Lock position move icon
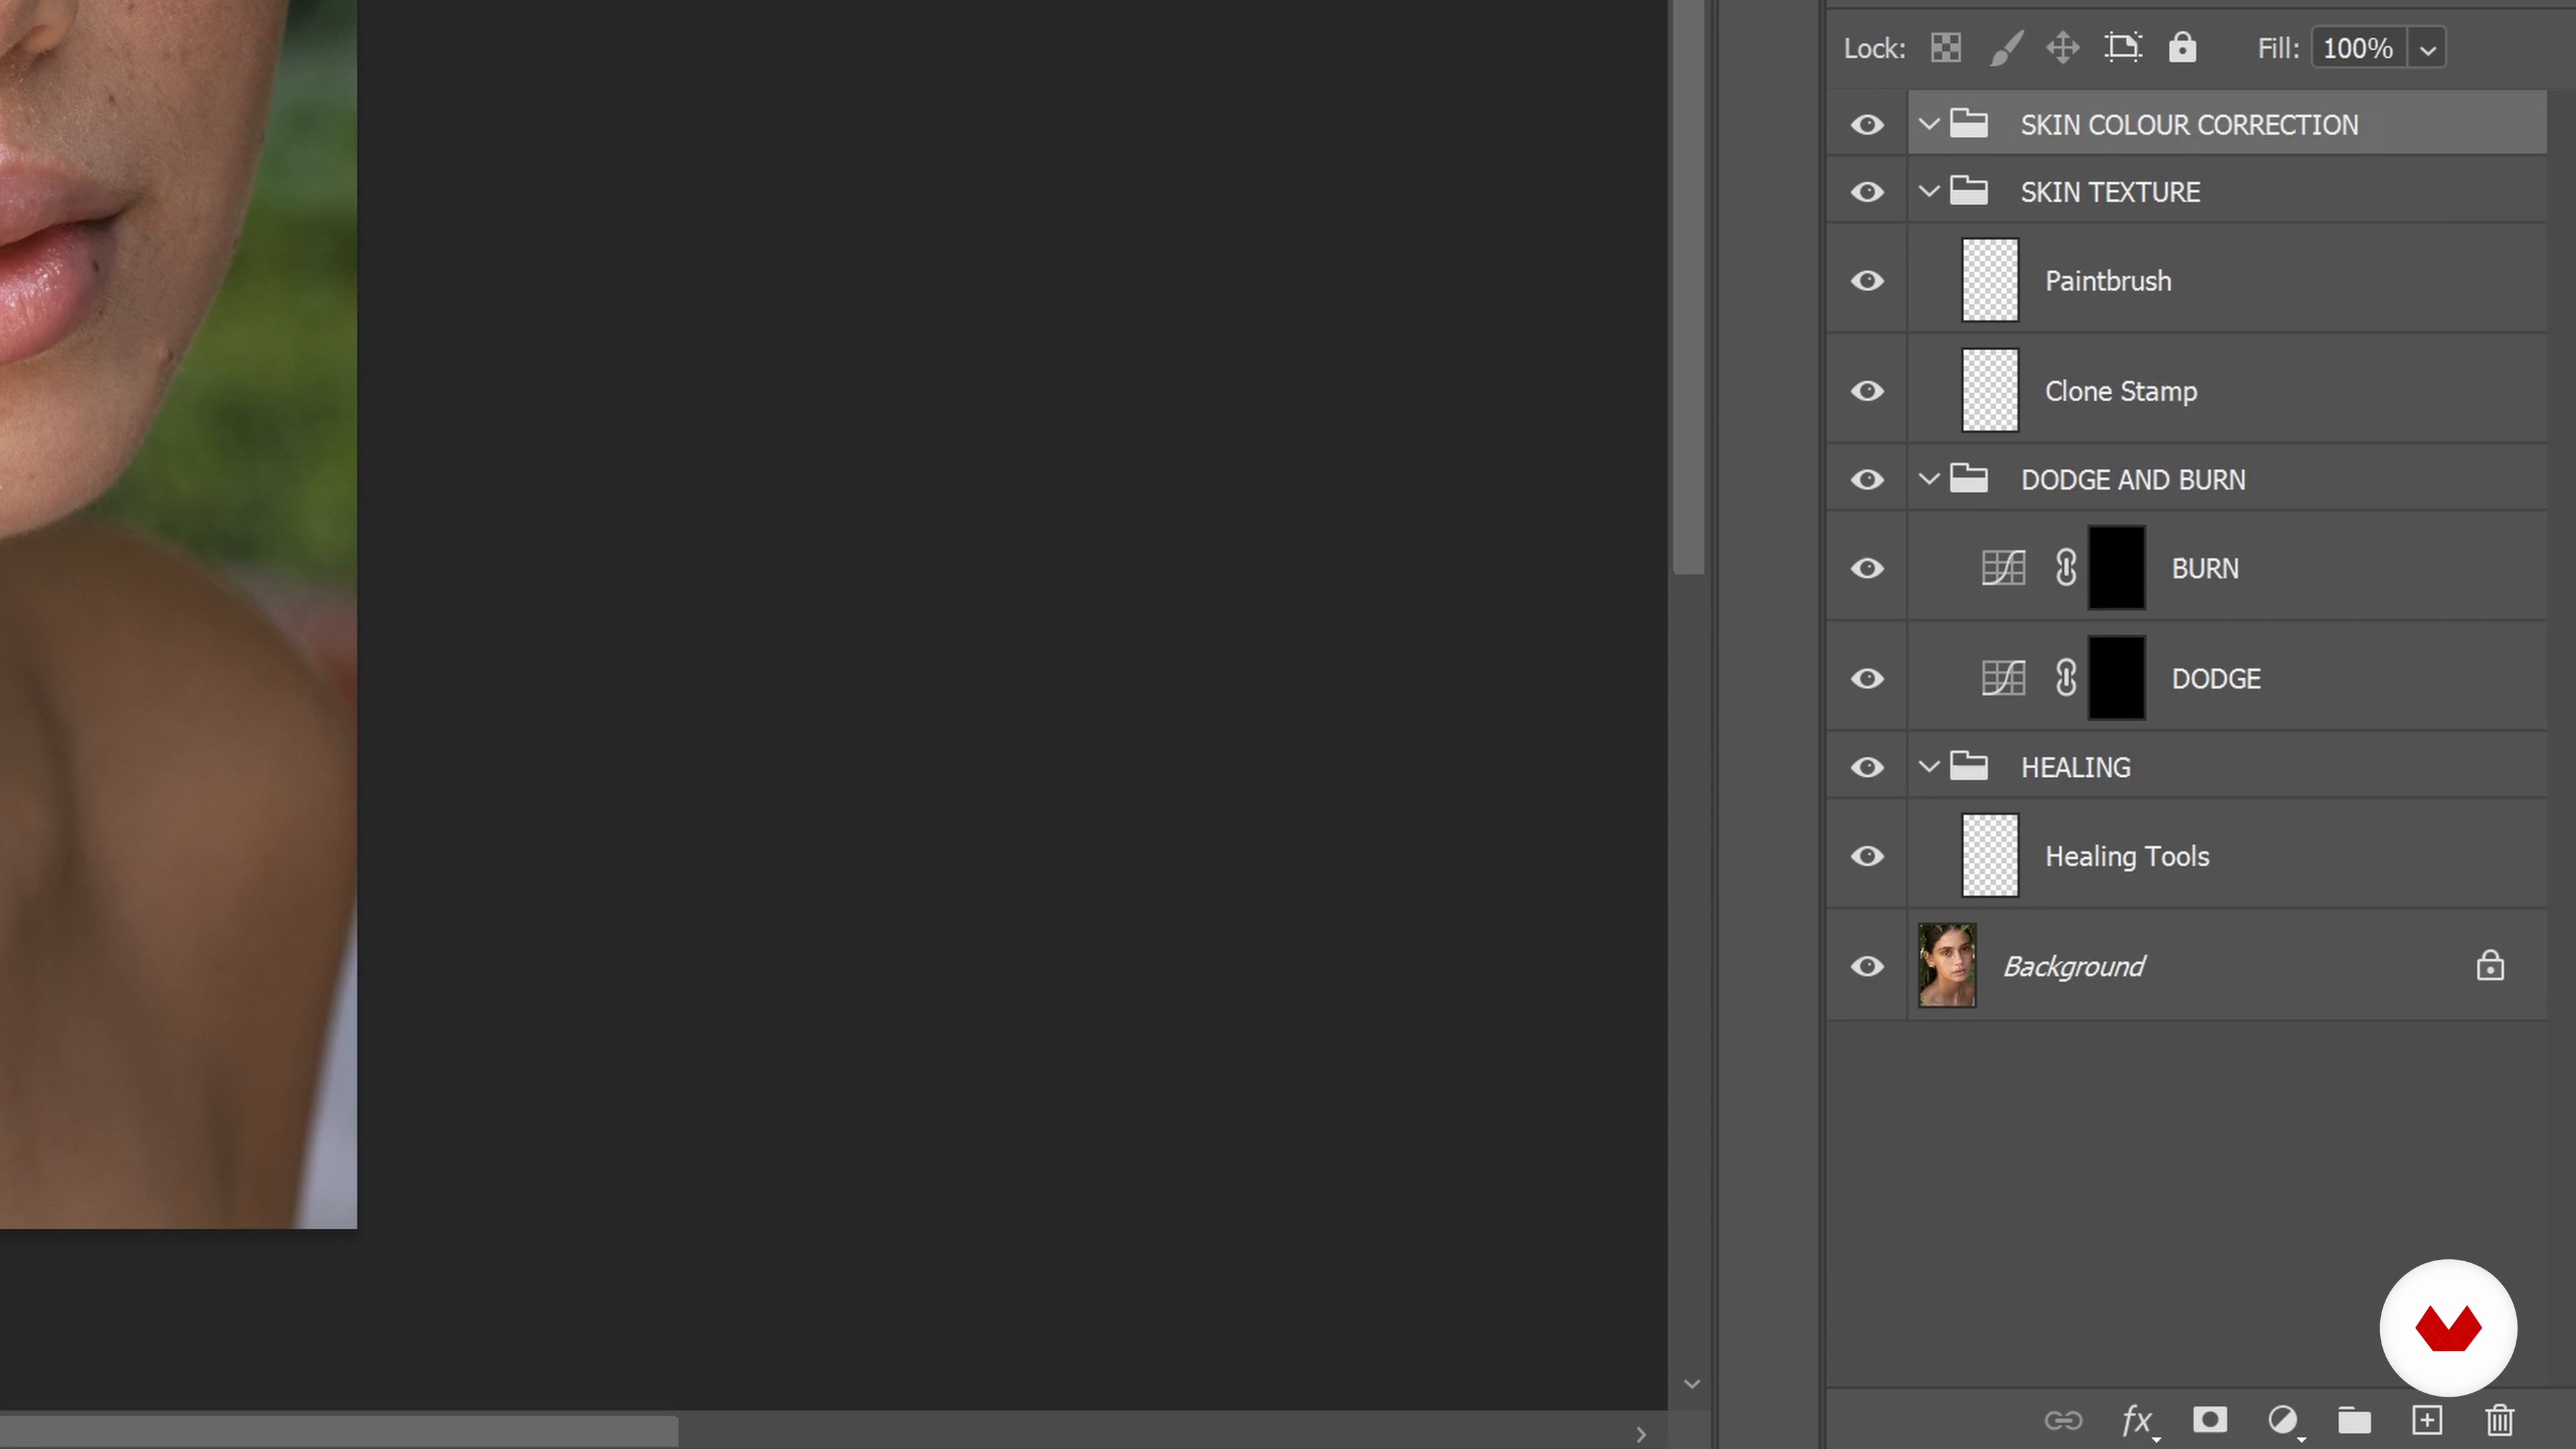Image resolution: width=2576 pixels, height=1449 pixels. click(x=2063, y=48)
